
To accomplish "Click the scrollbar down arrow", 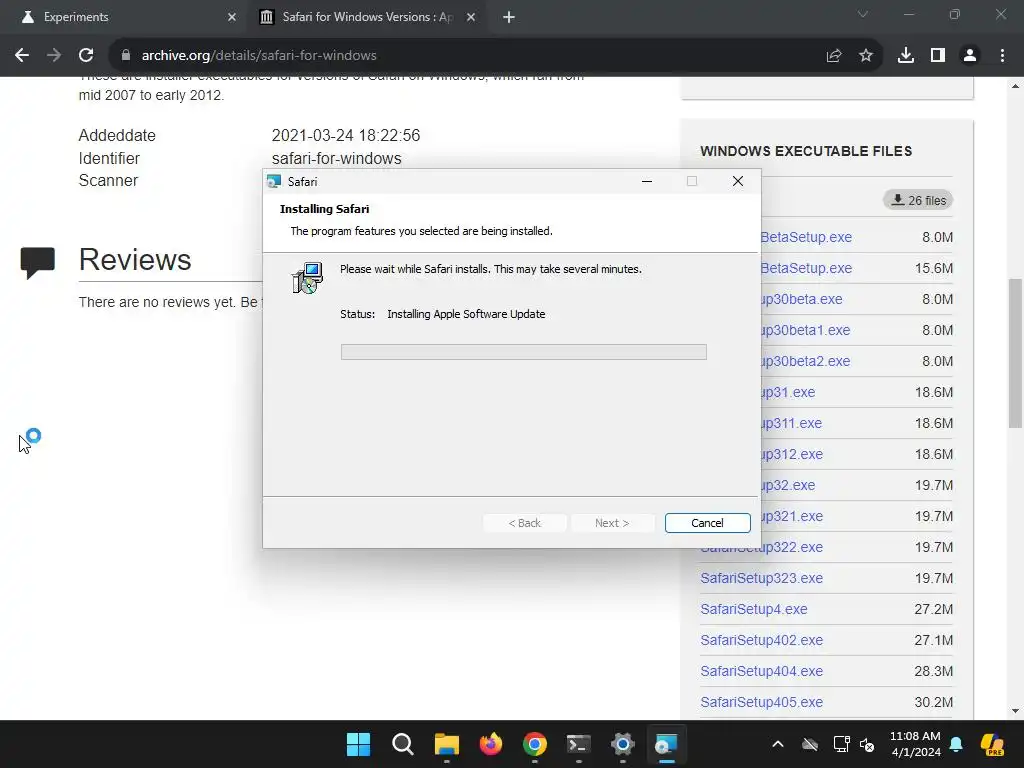I will (1015, 711).
